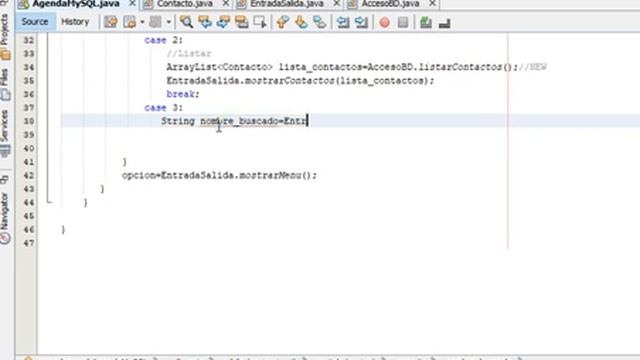Click the '//Listar' comment

point(189,53)
